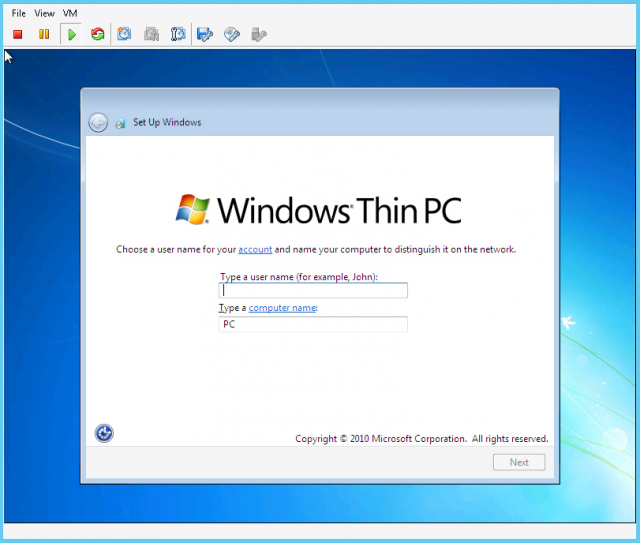Open the File menu
640x543 pixels.
point(19,13)
